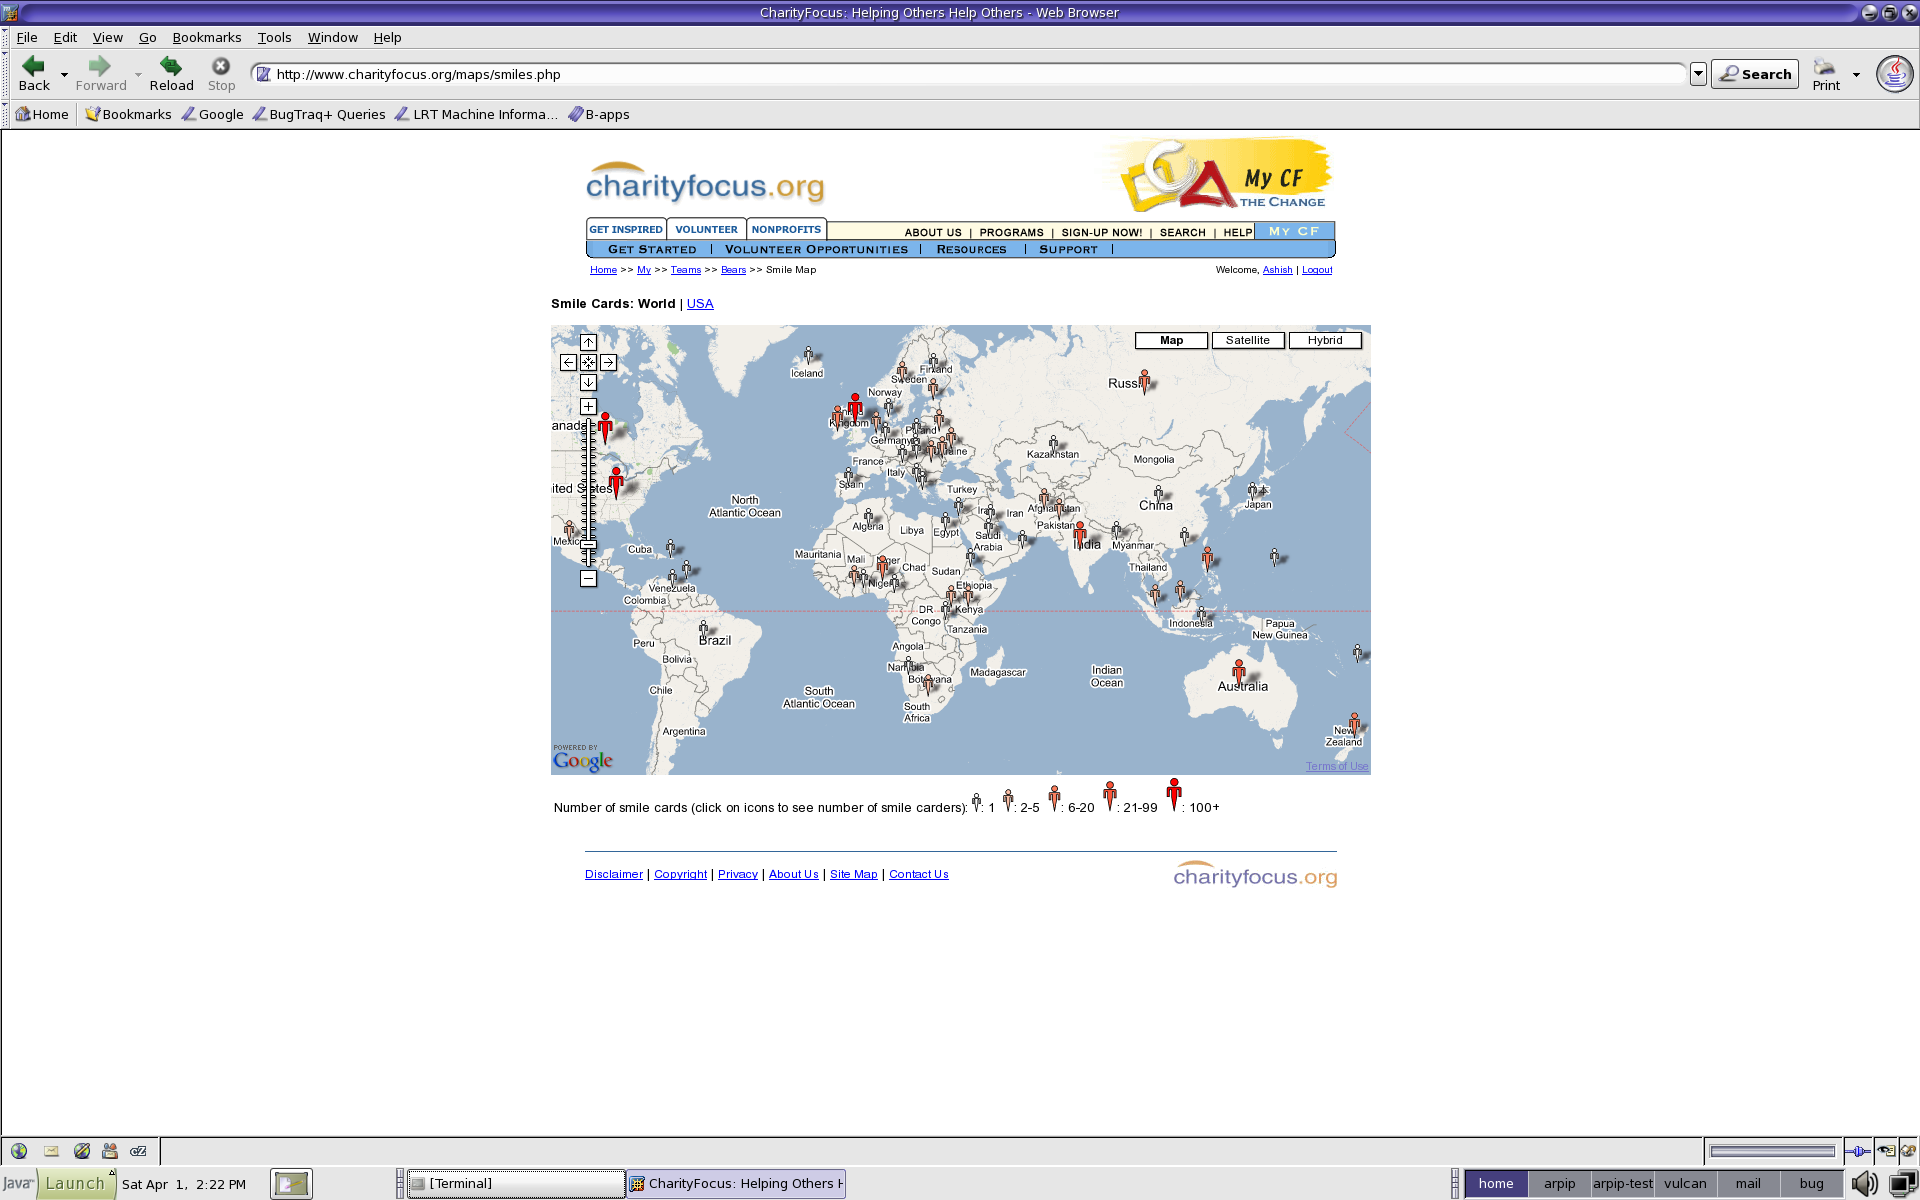Viewport: 1920px width, 1200px height.
Task: Recenter map with the center button
Action: (588, 362)
